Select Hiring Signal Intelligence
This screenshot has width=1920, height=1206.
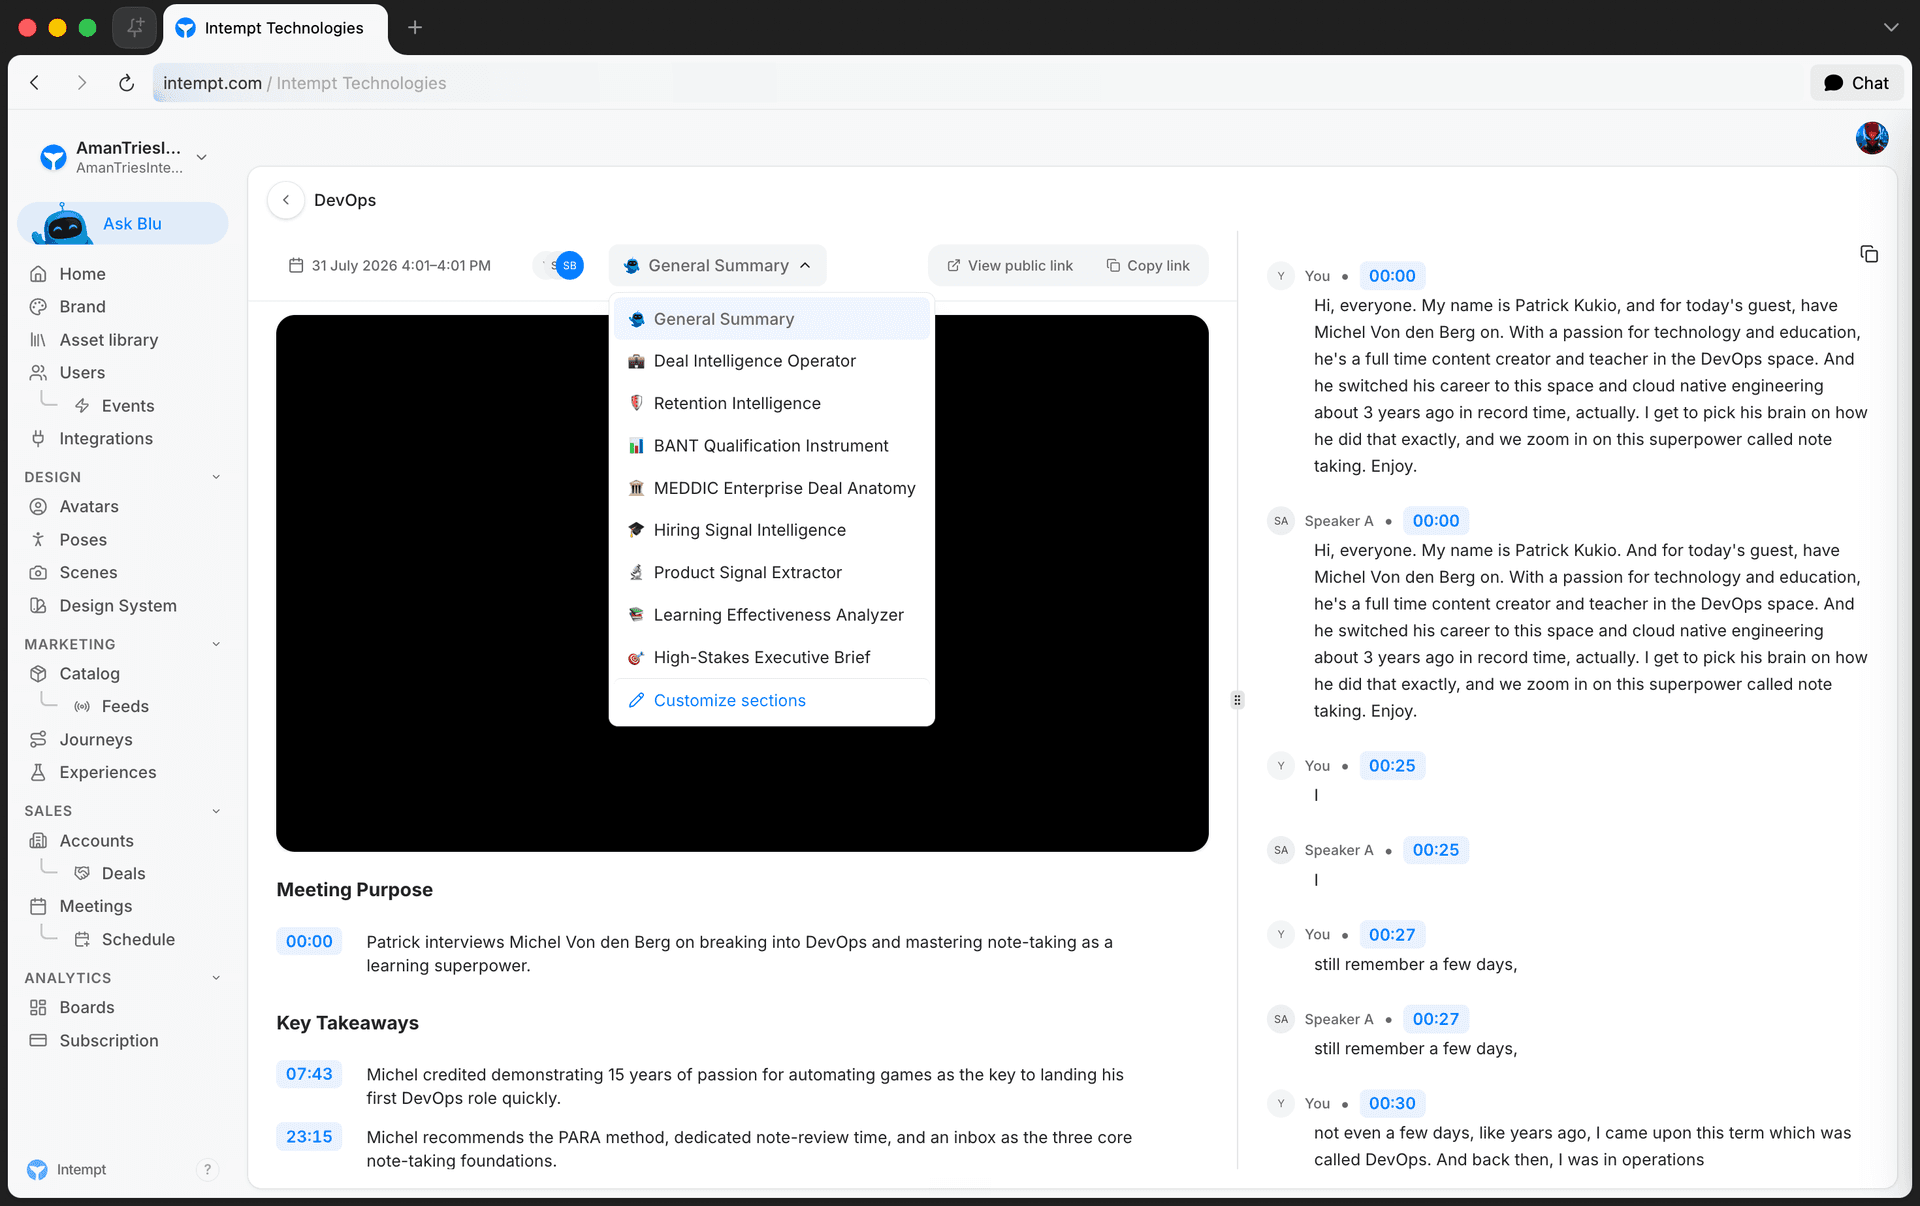click(x=771, y=530)
